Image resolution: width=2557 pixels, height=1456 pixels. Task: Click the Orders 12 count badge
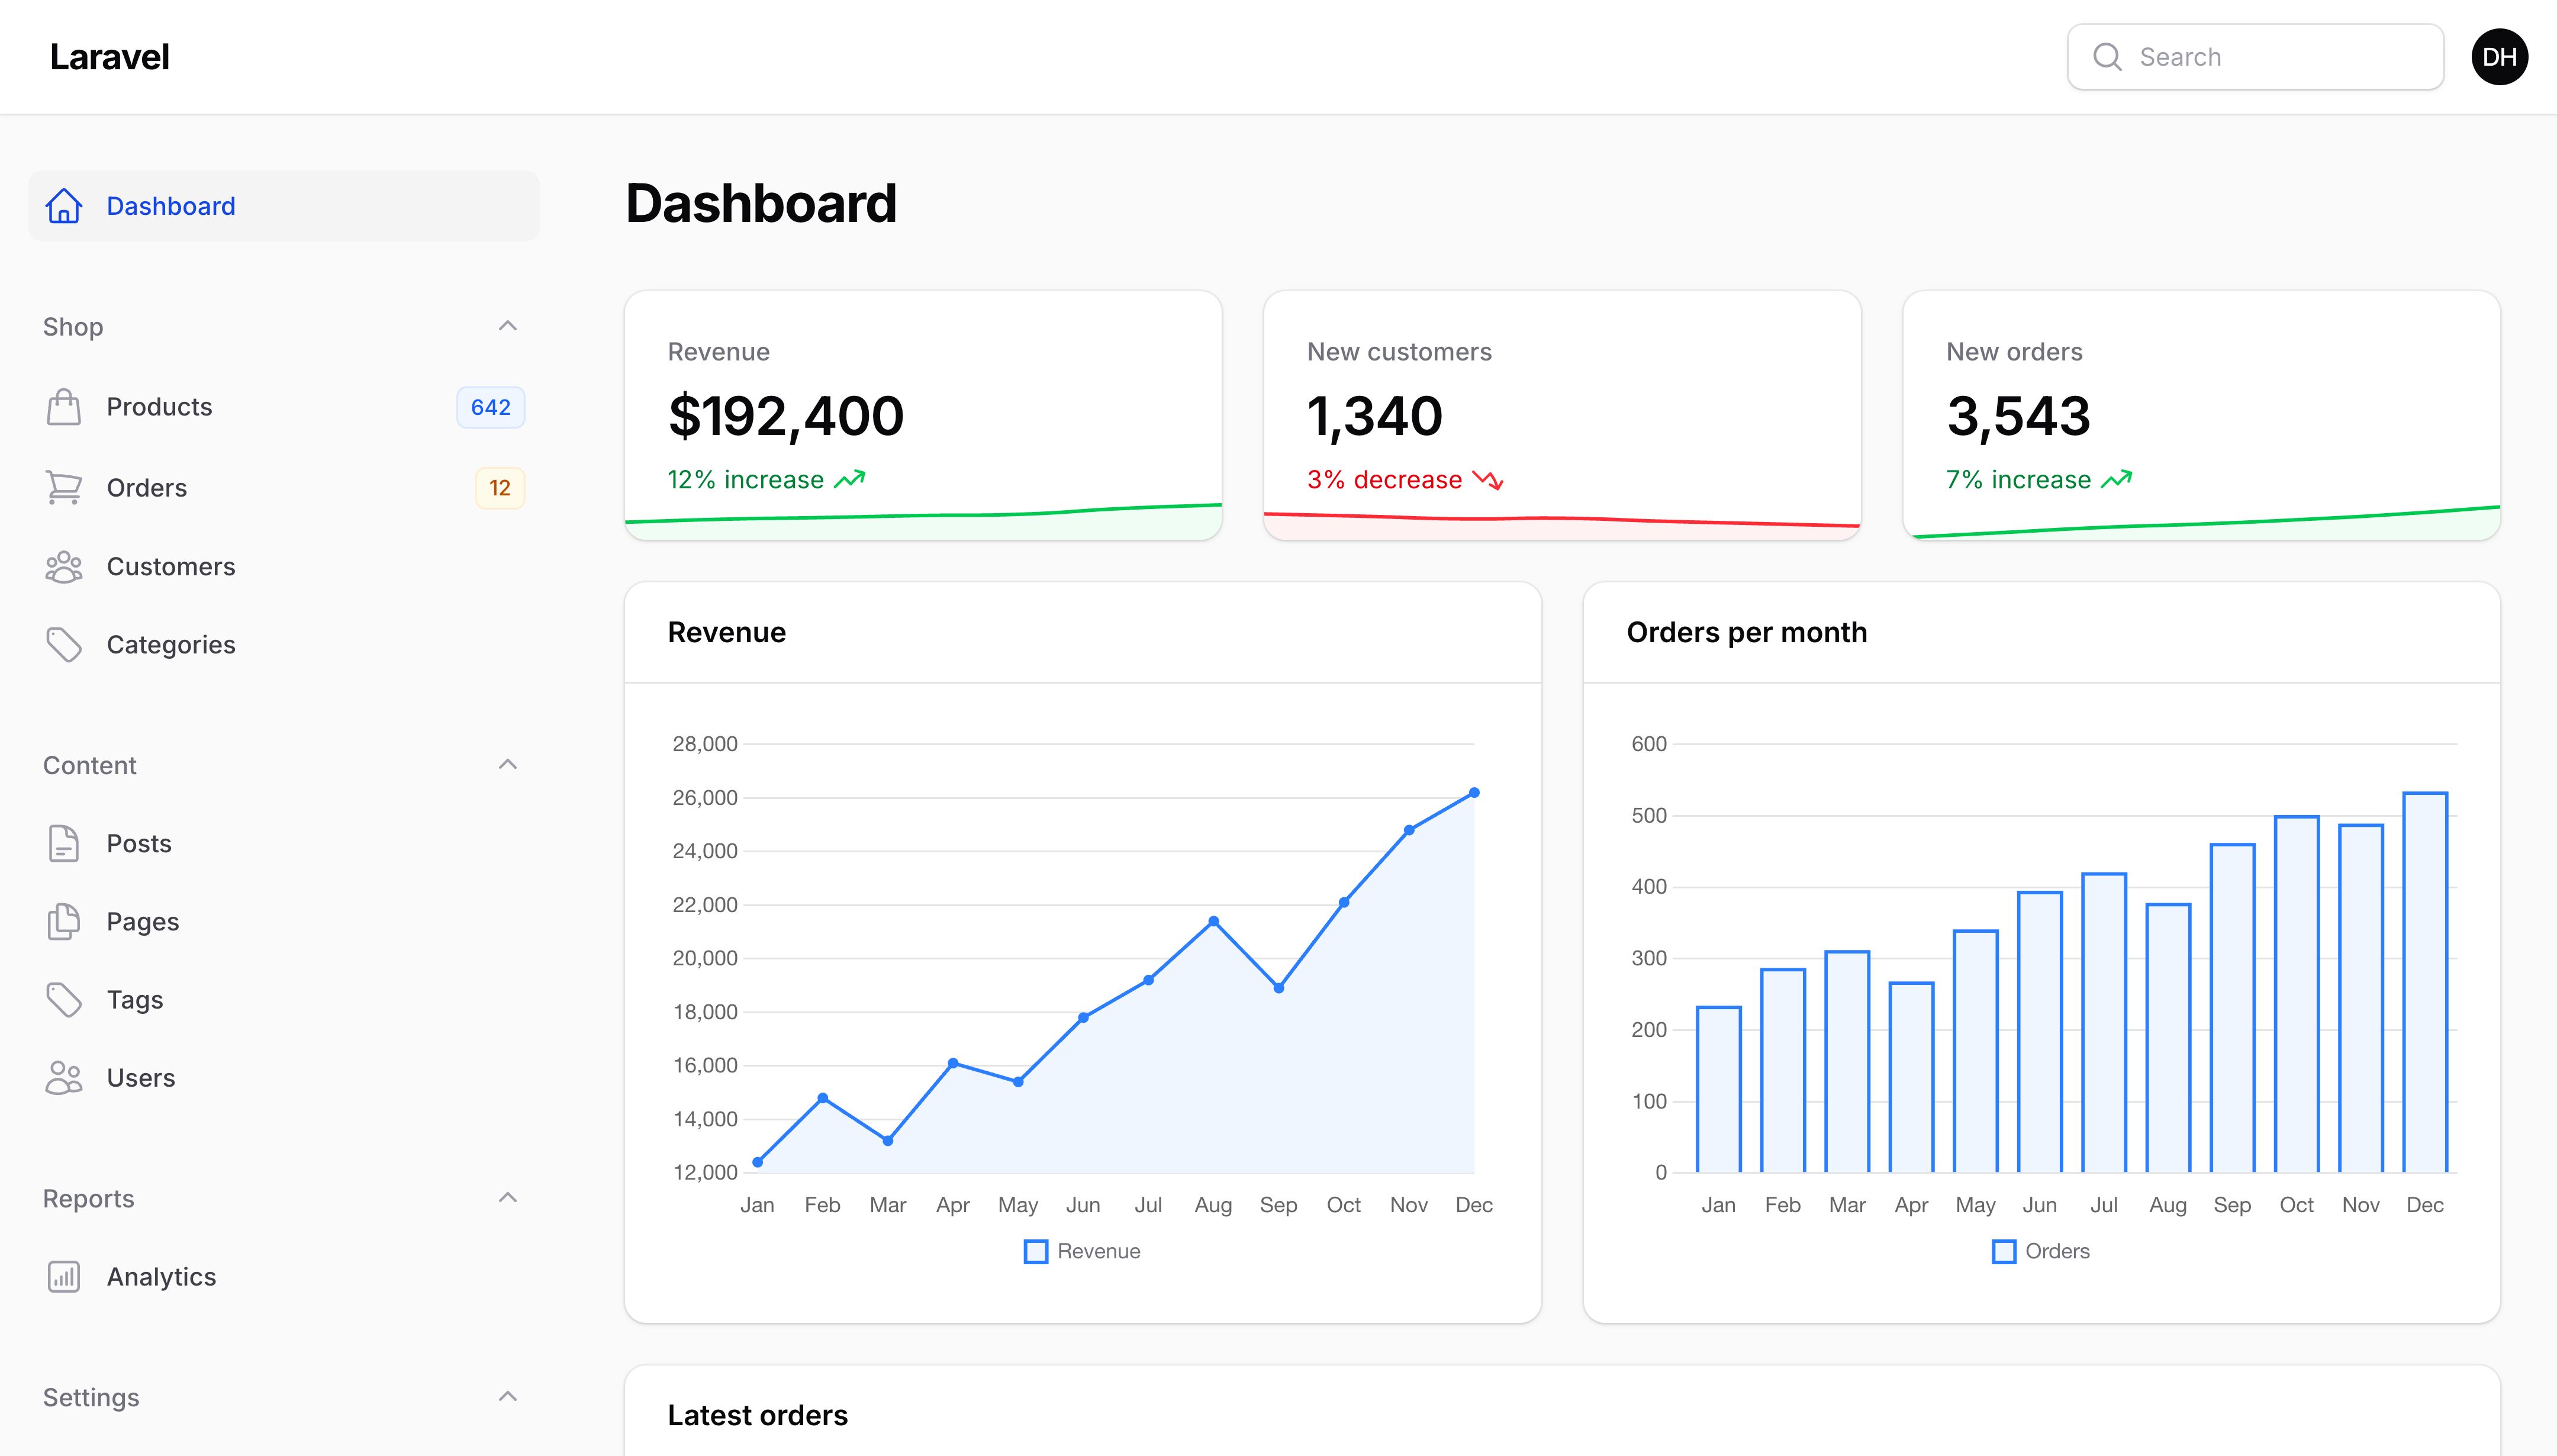500,488
